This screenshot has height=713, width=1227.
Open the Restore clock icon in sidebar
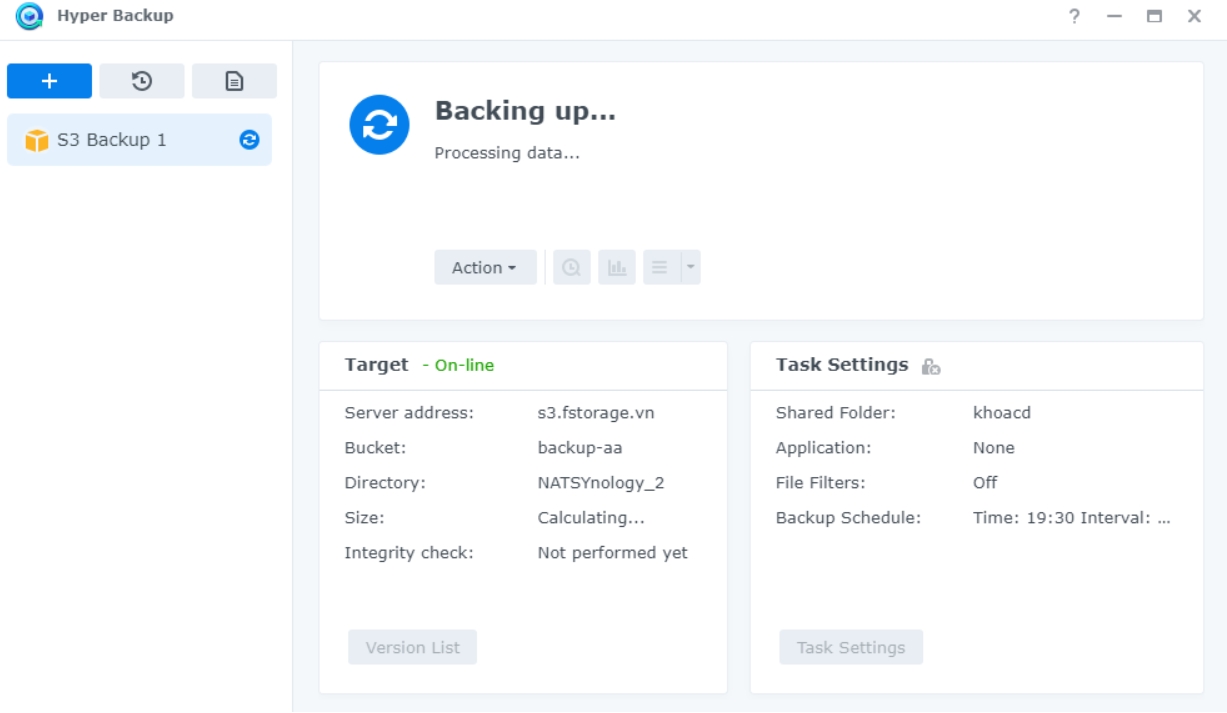coord(142,81)
